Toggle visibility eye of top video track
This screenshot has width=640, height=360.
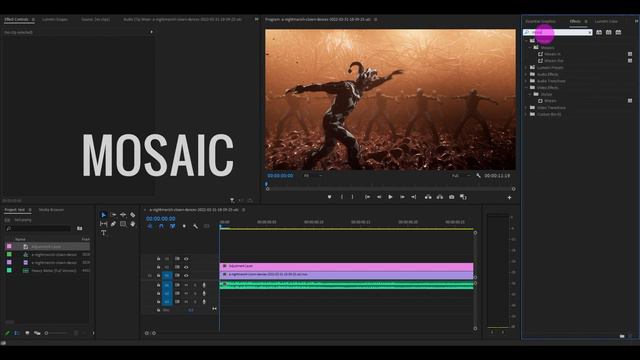[x=186, y=259]
